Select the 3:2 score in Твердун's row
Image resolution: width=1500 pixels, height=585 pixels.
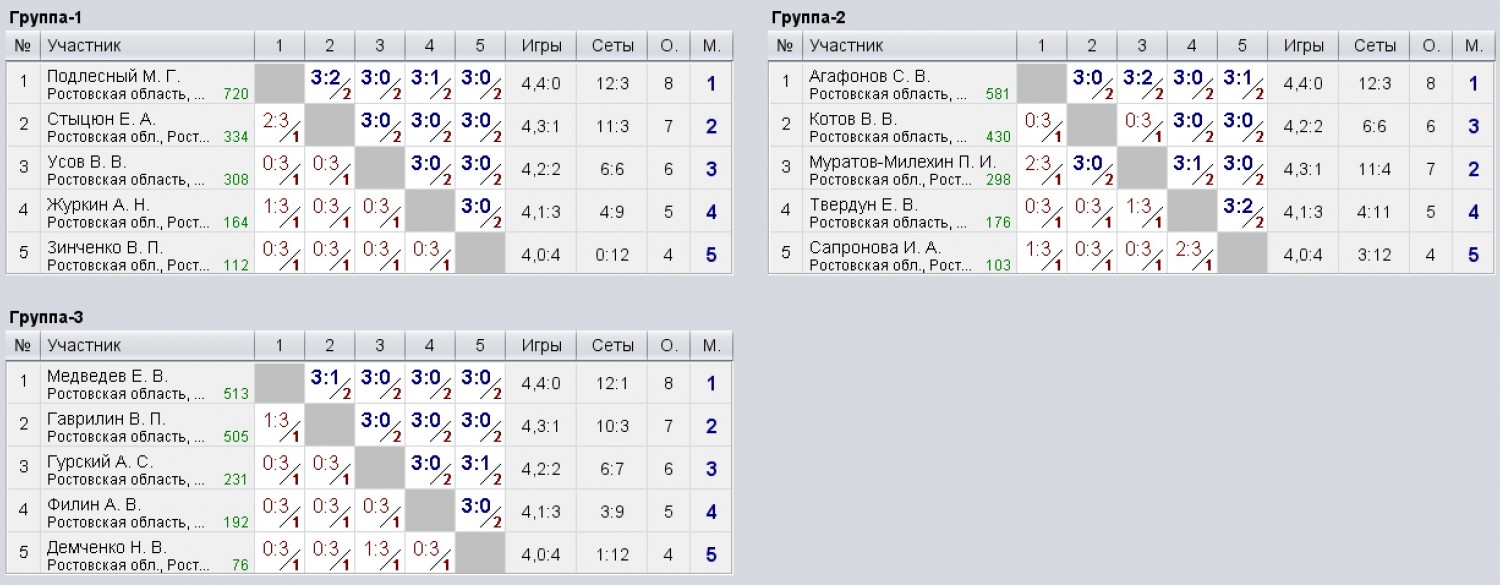point(1241,211)
